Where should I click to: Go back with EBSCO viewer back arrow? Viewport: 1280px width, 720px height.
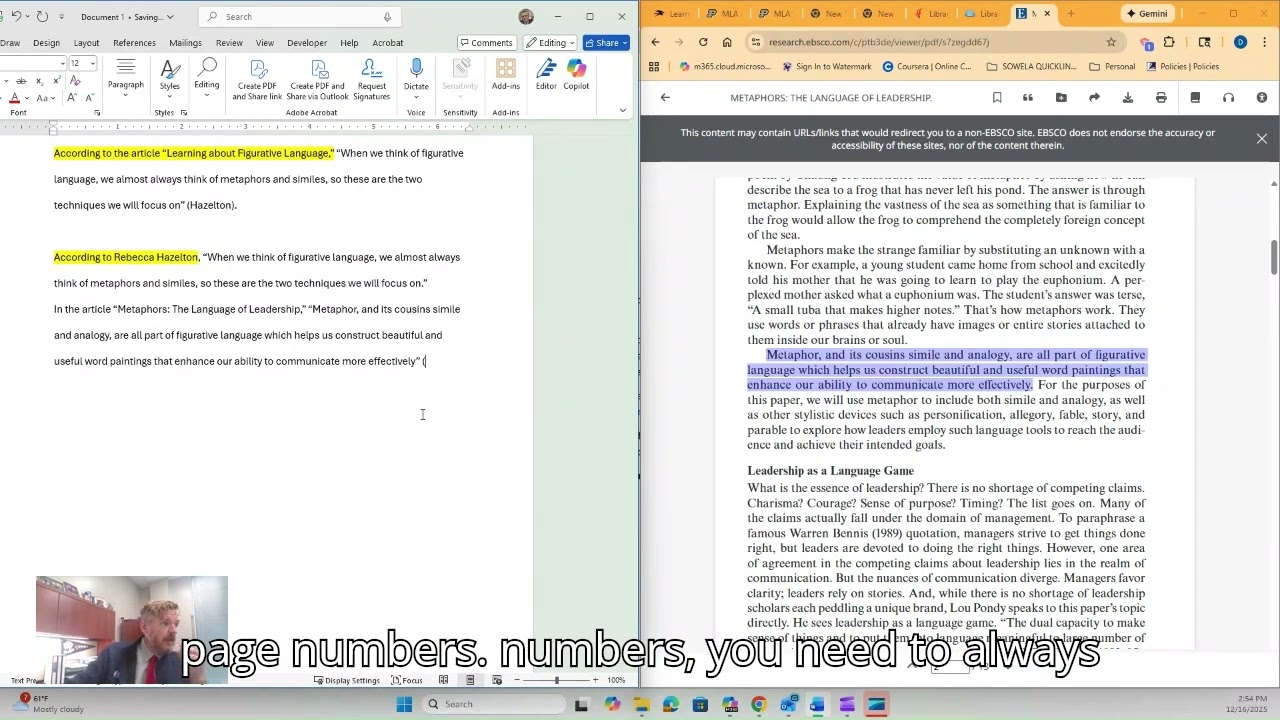pos(665,98)
